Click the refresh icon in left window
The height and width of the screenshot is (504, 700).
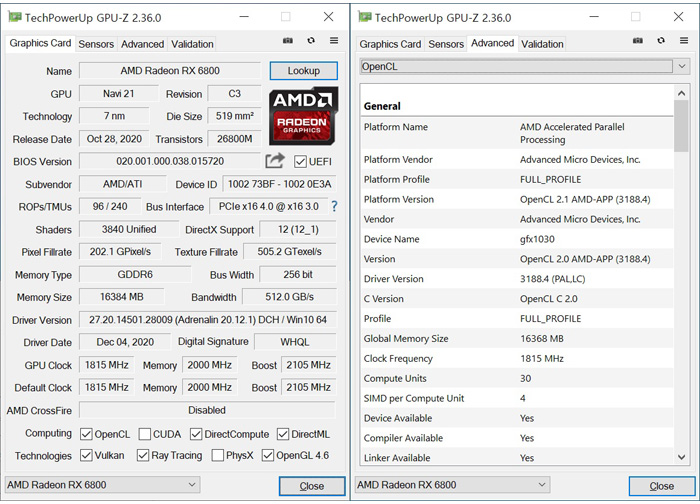coord(311,41)
